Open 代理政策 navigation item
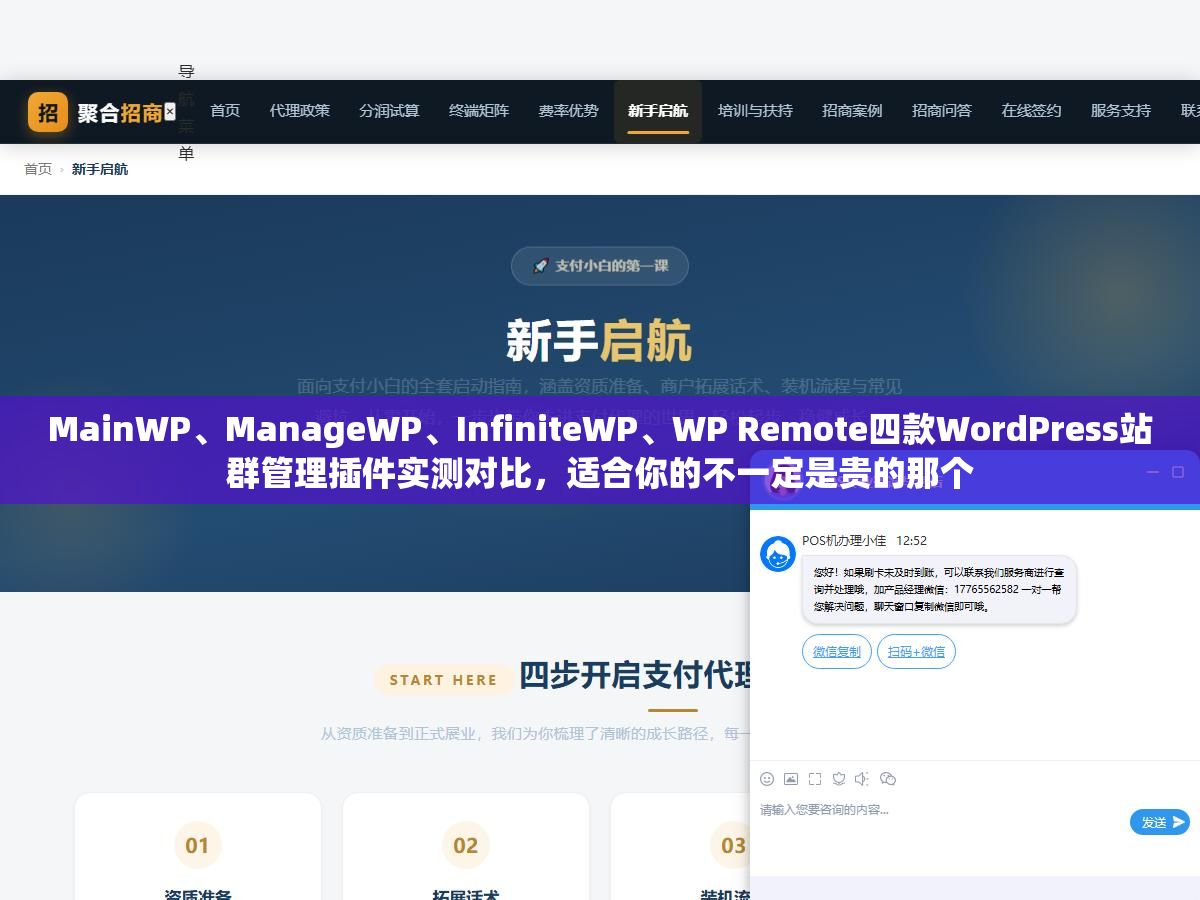Viewport: 1200px width, 900px height. 300,111
